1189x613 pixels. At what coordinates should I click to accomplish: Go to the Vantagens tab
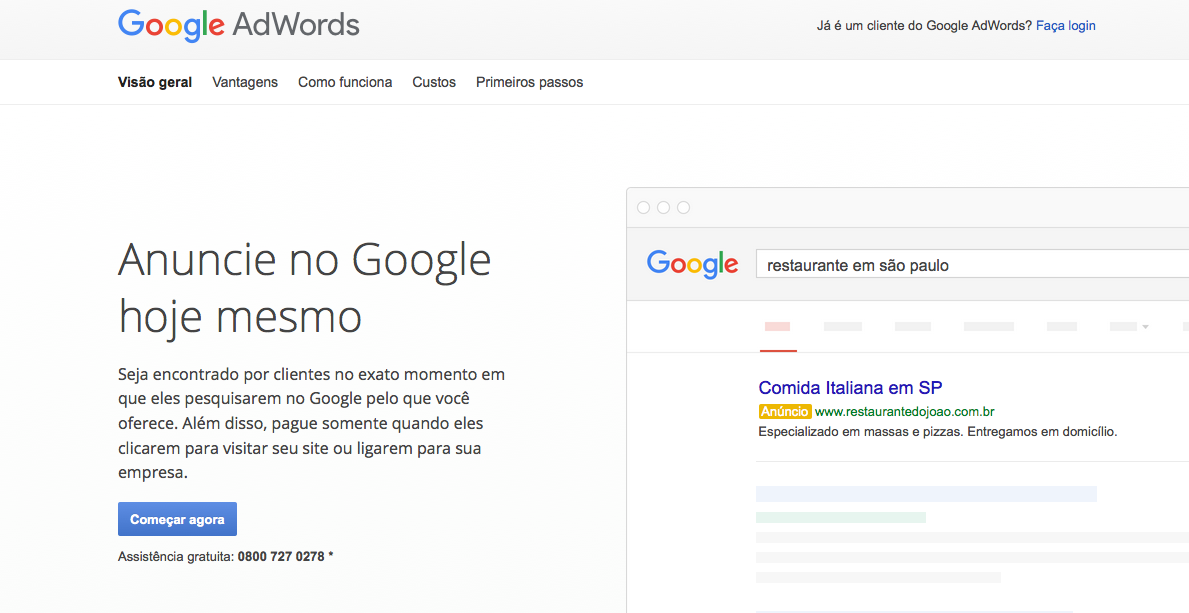click(245, 82)
